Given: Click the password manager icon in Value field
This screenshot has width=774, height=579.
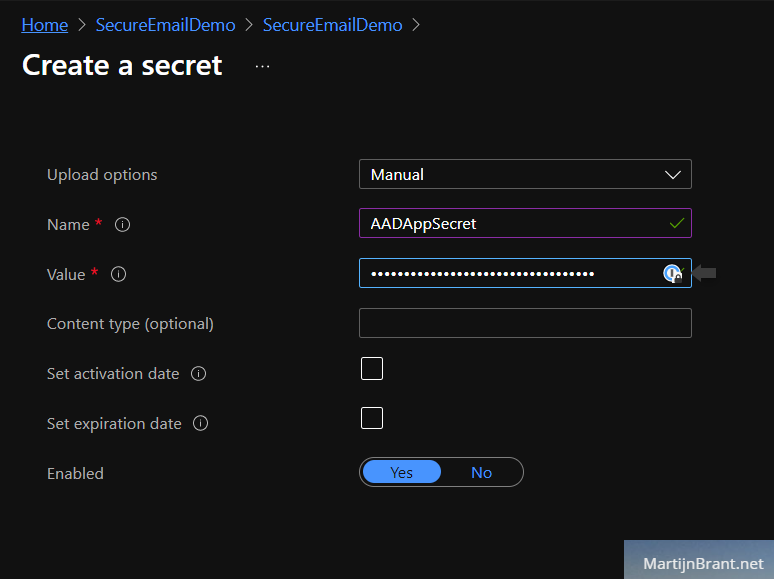Looking at the screenshot, I should [x=672, y=273].
